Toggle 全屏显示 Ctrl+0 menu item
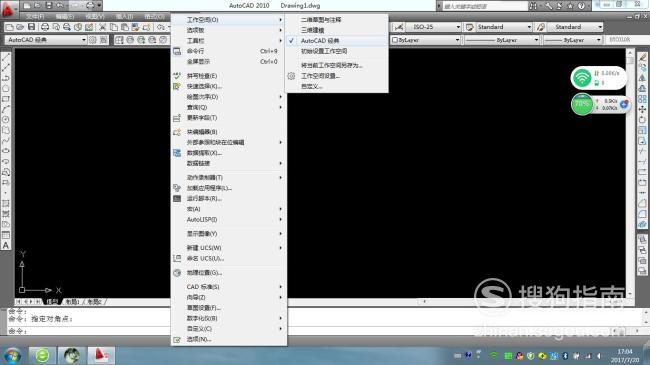 pos(228,61)
